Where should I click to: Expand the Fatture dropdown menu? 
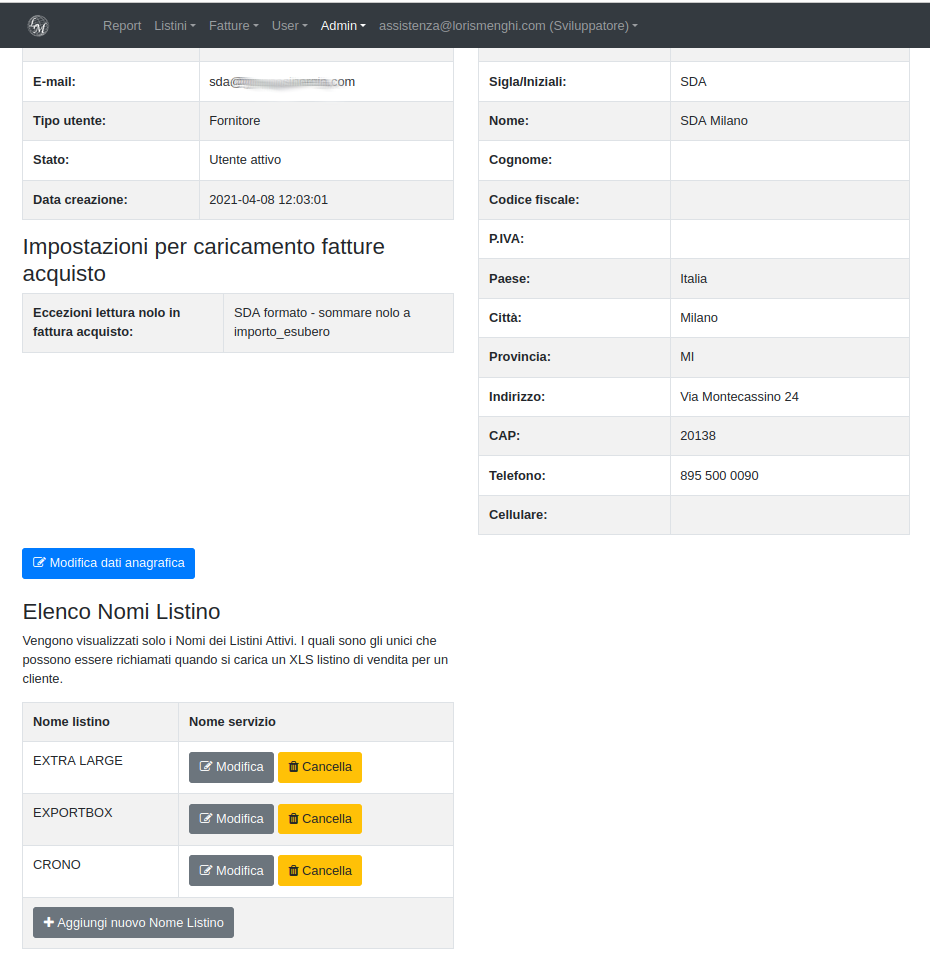click(233, 26)
